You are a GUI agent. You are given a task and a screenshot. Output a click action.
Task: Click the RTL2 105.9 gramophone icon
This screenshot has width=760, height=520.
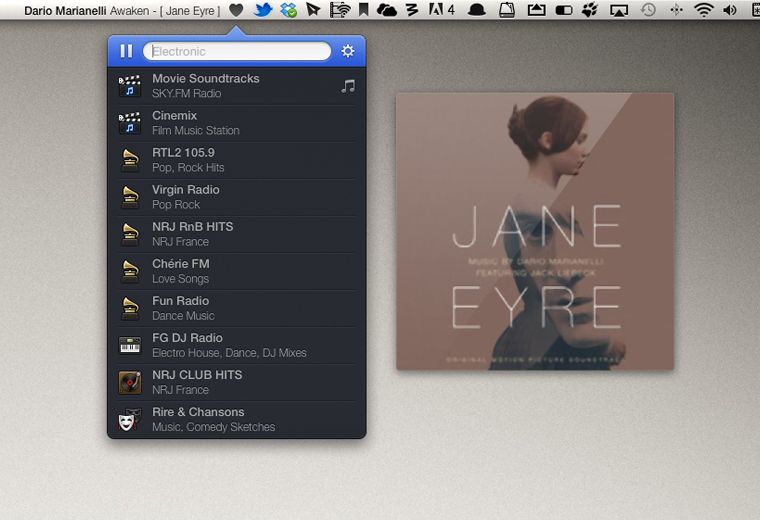(130, 160)
